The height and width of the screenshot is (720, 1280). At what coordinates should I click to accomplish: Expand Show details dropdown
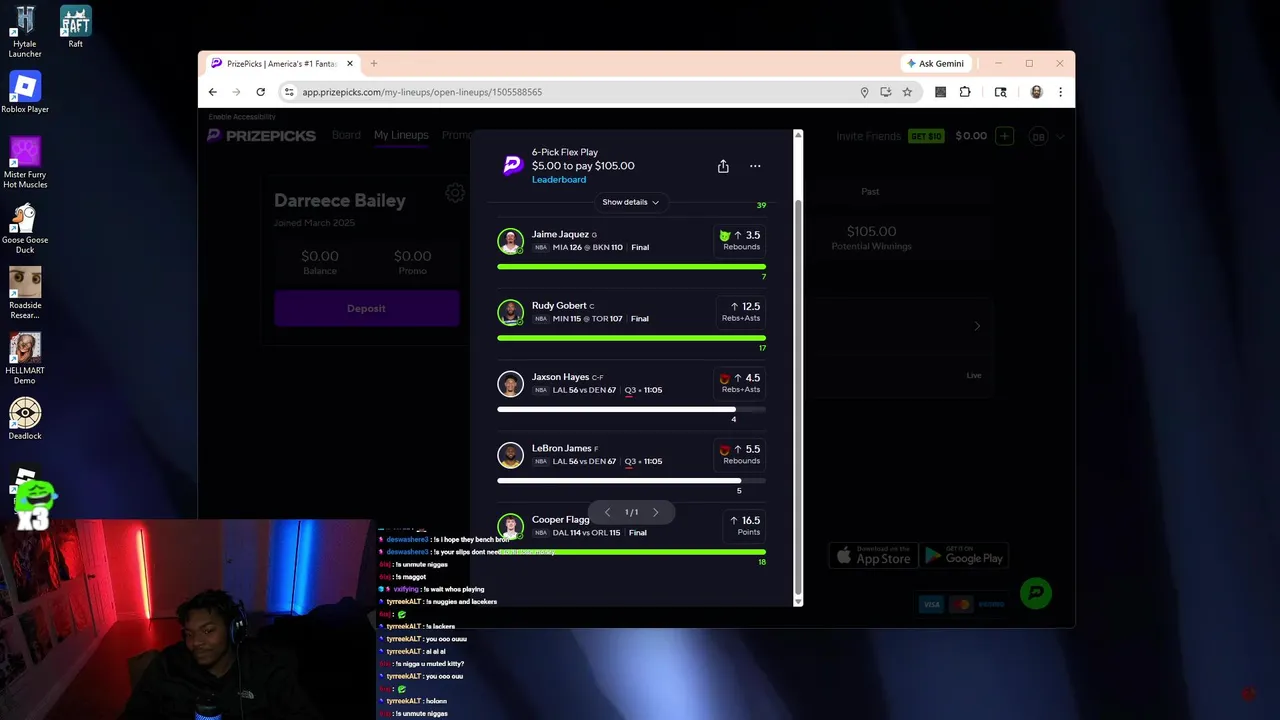click(x=630, y=202)
